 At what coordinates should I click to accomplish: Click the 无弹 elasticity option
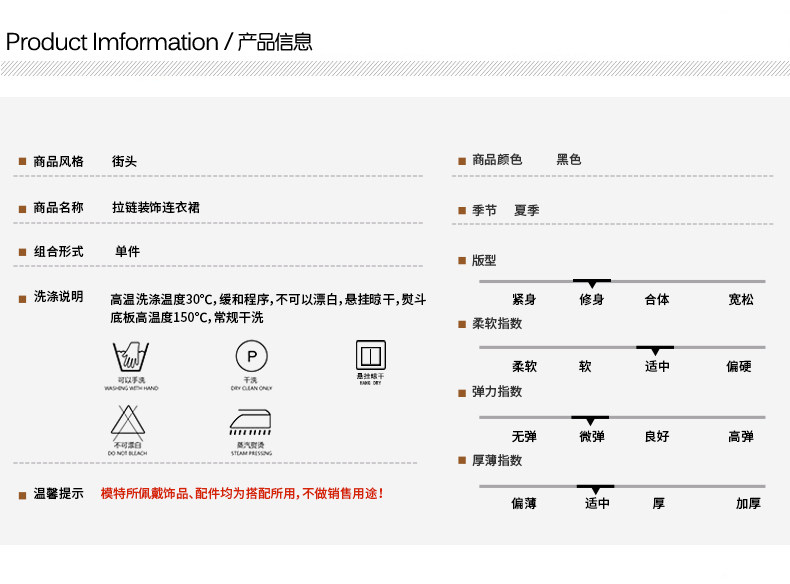tap(524, 436)
